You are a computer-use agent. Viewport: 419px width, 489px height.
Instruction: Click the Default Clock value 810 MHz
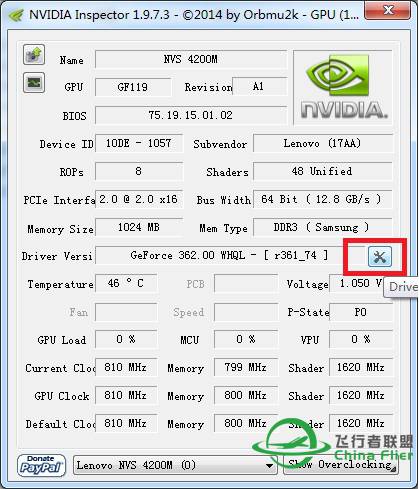[x=126, y=423]
